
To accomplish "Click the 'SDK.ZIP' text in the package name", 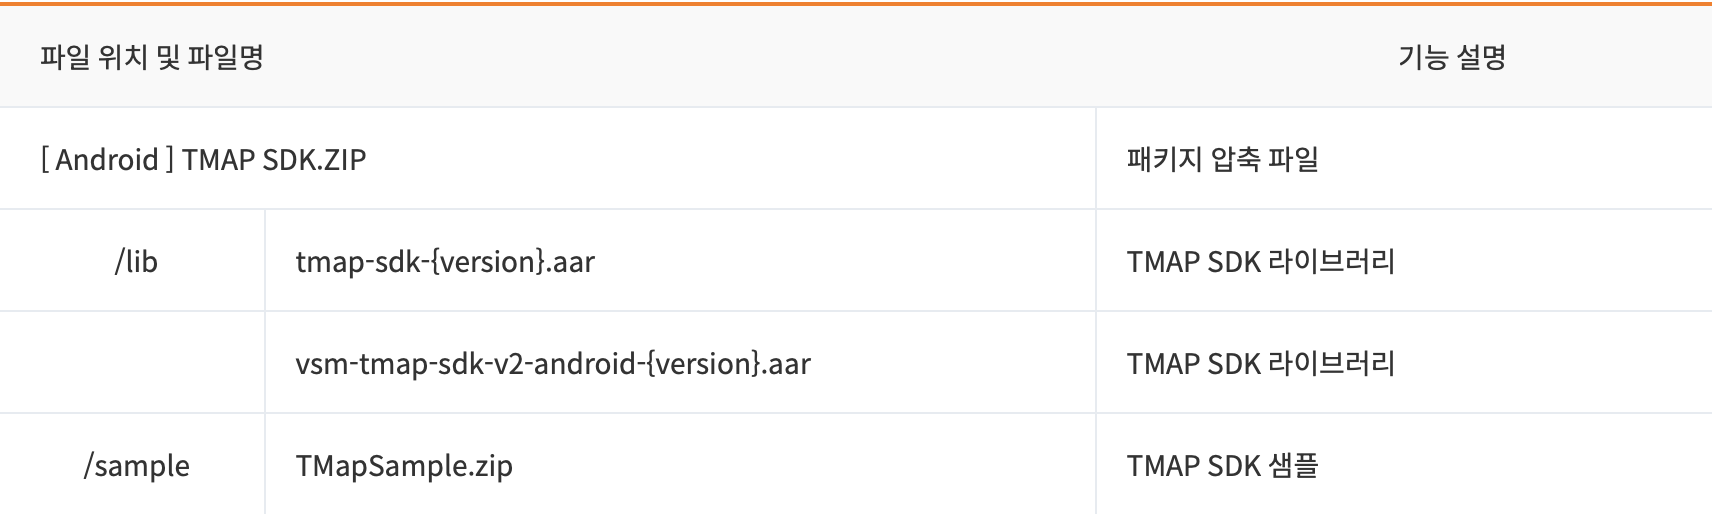I will (x=315, y=159).
